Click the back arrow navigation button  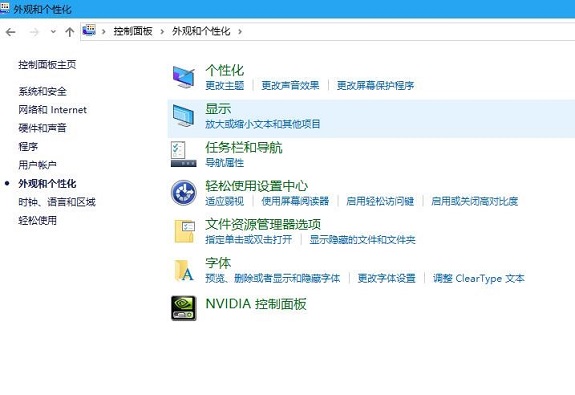tap(11, 32)
